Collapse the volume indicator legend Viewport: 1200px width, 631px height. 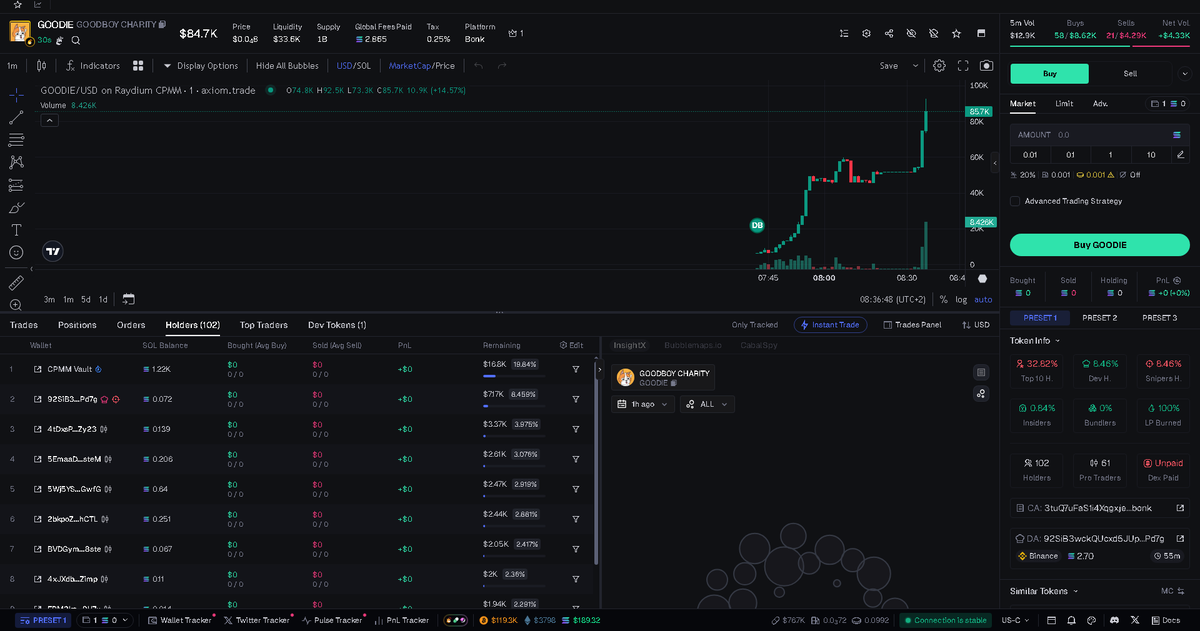coord(49,120)
